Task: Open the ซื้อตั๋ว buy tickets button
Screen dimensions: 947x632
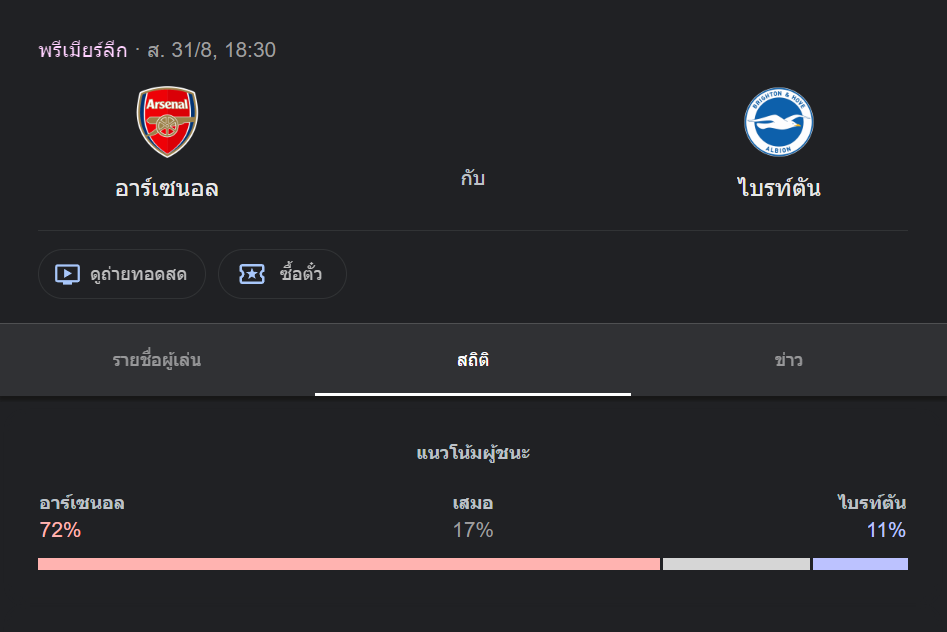Action: [283, 274]
